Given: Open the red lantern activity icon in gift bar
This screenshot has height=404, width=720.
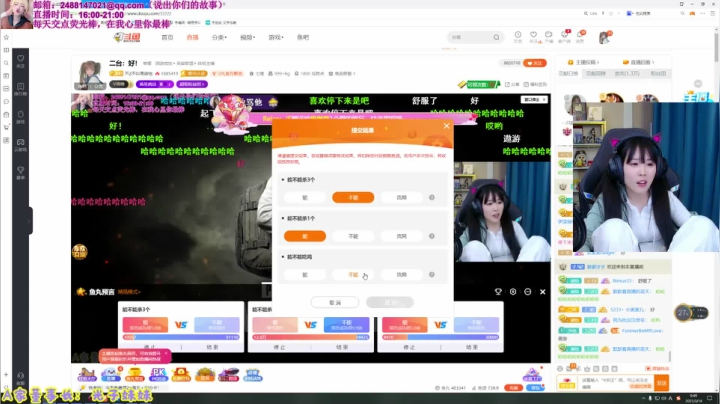Looking at the screenshot, I should pos(180,375).
